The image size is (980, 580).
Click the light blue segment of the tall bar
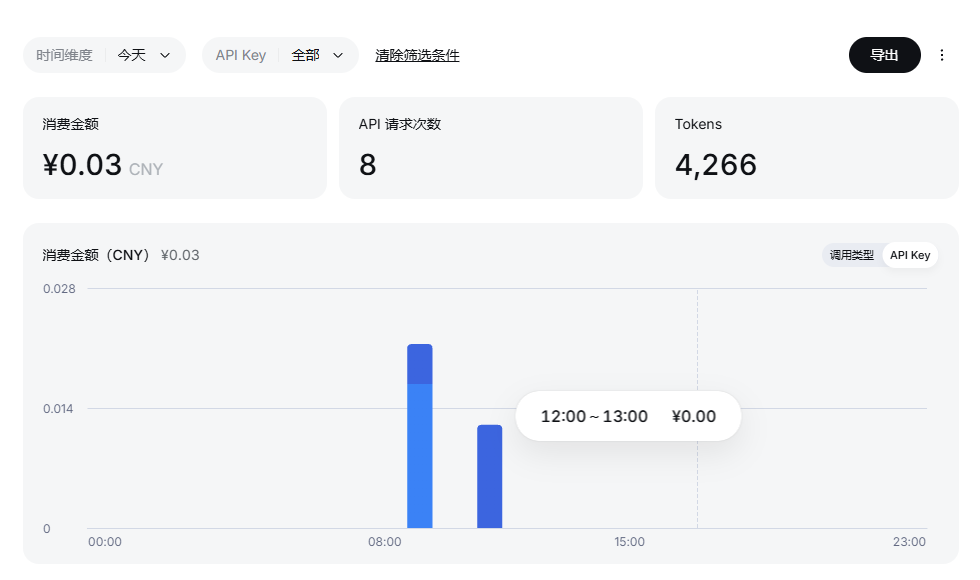click(420, 456)
